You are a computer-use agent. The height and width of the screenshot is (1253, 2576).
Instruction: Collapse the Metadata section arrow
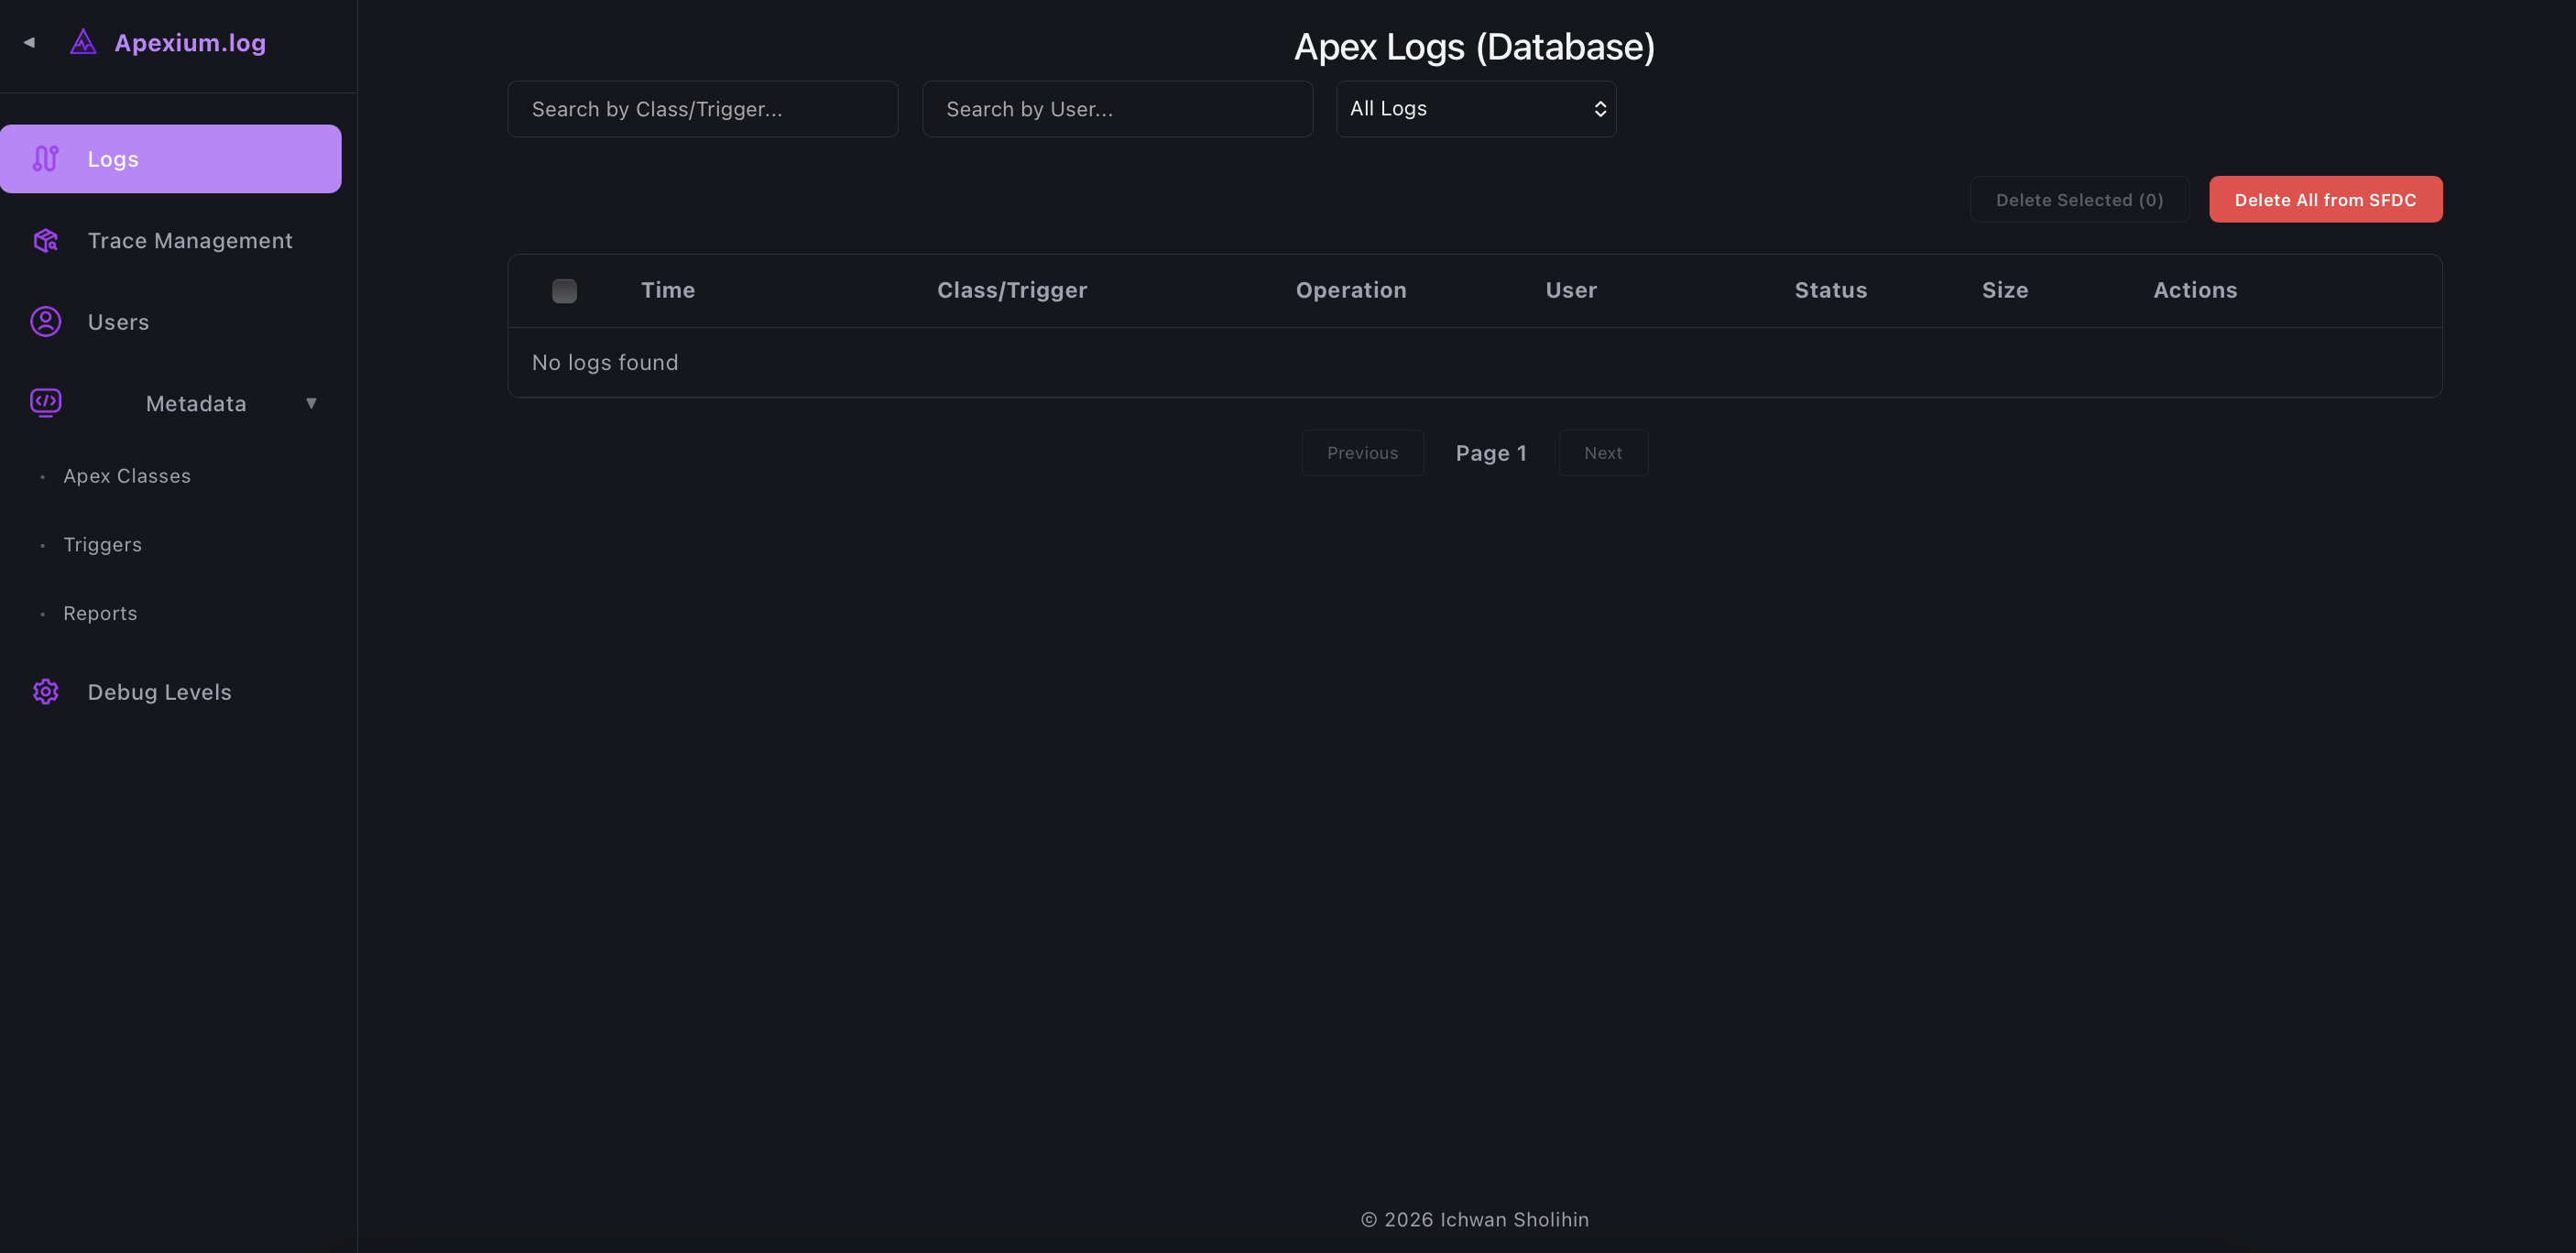click(311, 403)
